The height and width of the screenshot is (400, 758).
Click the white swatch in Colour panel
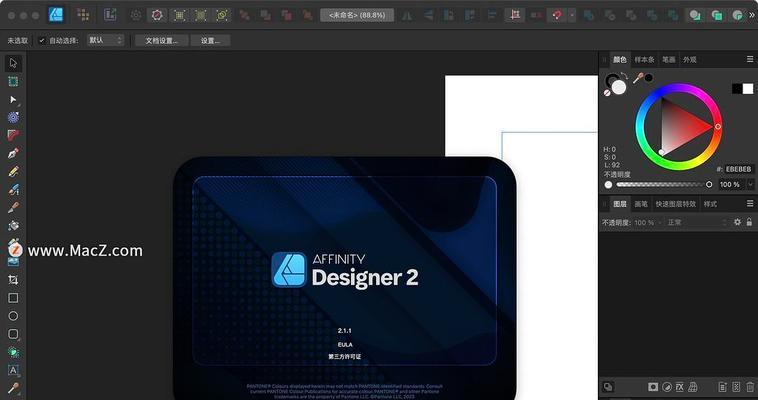(x=748, y=89)
